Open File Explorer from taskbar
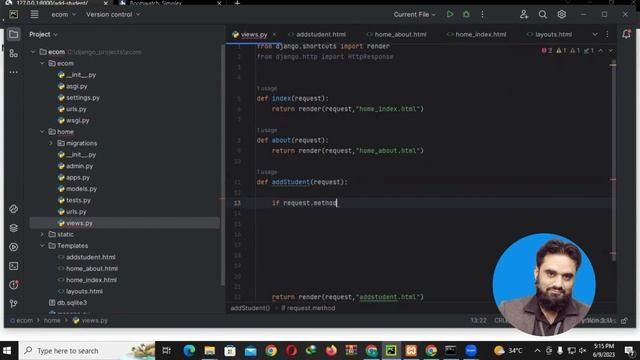This screenshot has width=640, height=360. point(210,350)
